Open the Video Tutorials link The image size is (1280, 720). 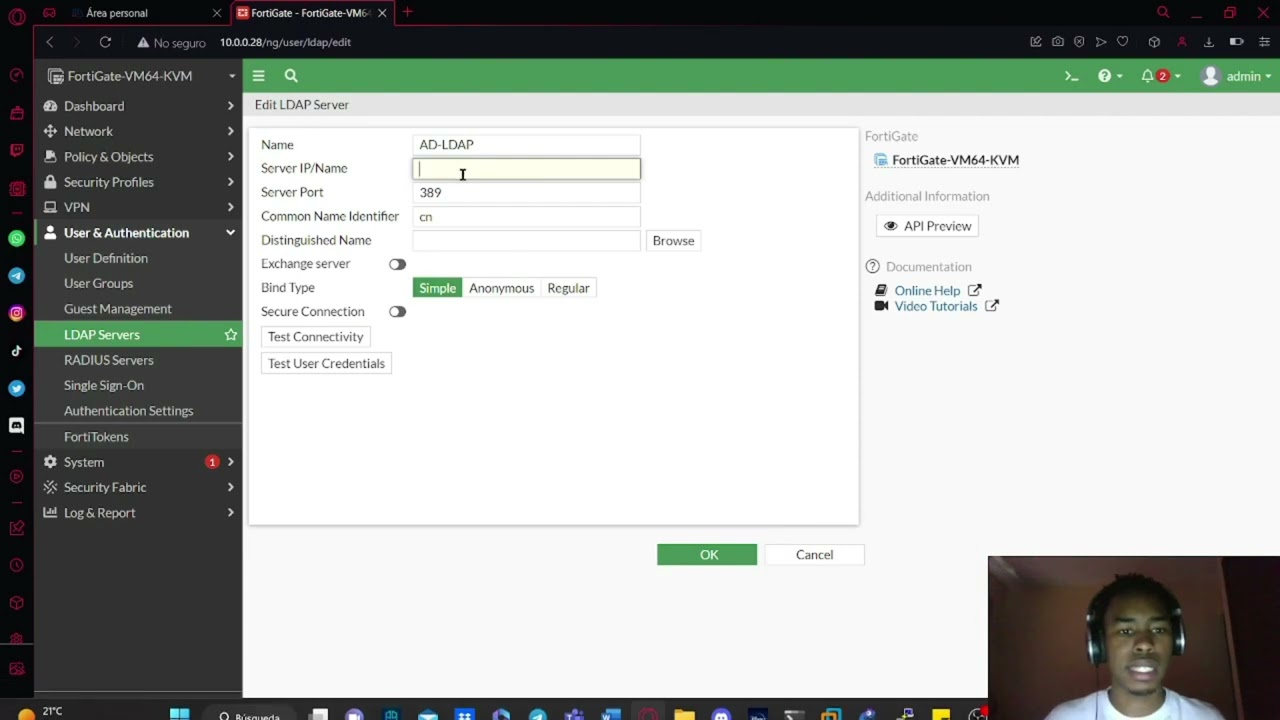tap(936, 306)
